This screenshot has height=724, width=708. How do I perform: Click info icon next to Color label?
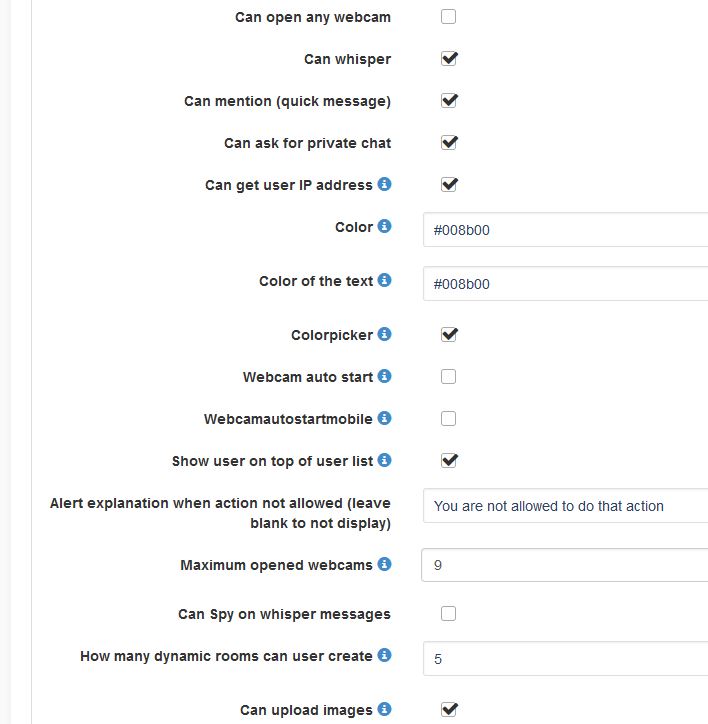385,227
